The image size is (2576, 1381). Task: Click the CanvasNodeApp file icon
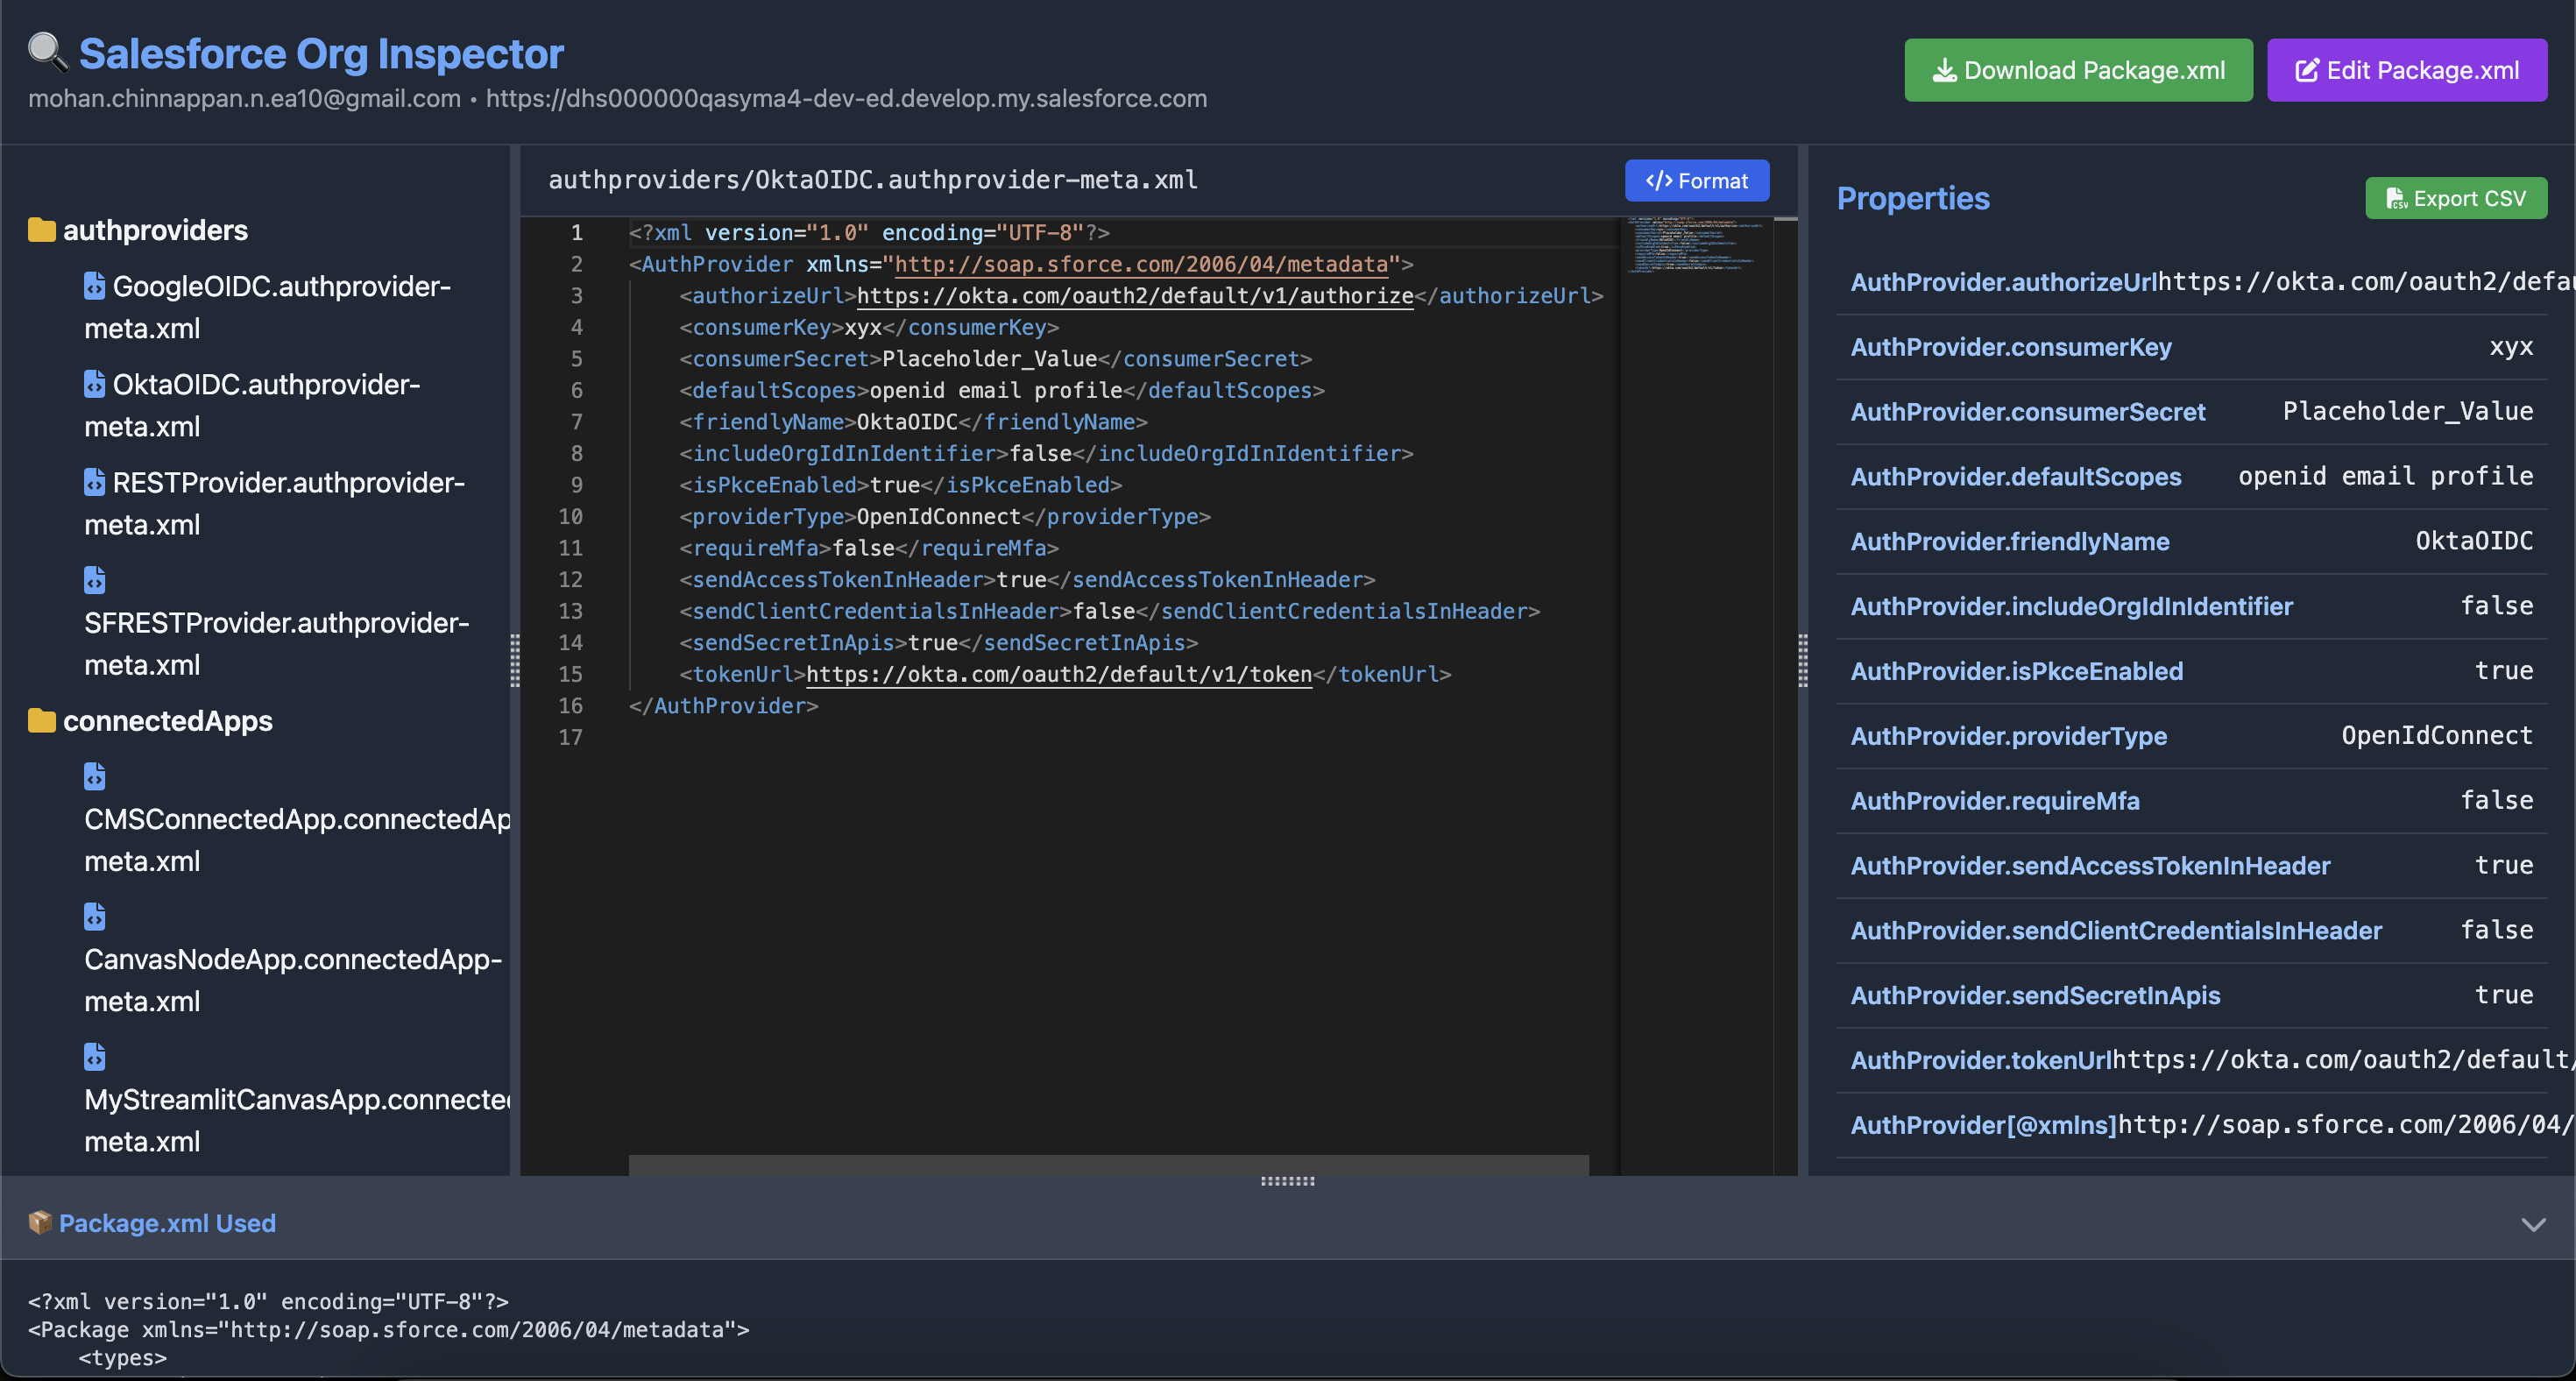(94, 916)
